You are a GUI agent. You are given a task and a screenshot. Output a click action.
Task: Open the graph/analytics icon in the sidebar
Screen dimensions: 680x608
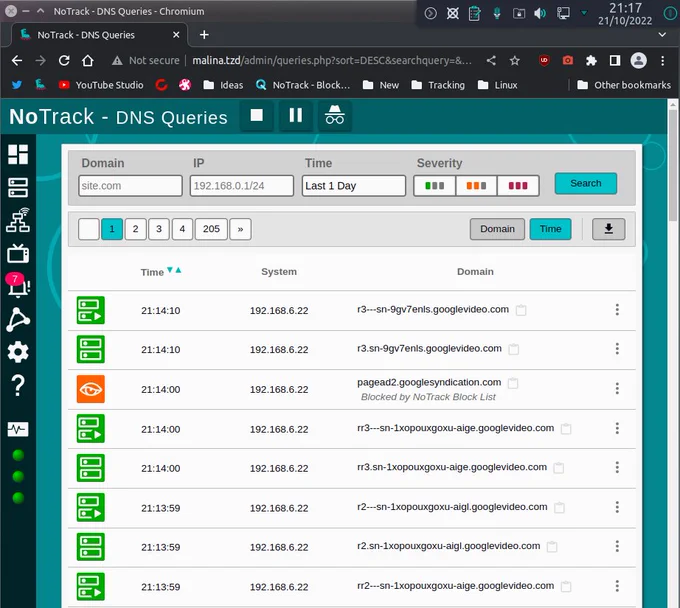pyautogui.click(x=18, y=320)
